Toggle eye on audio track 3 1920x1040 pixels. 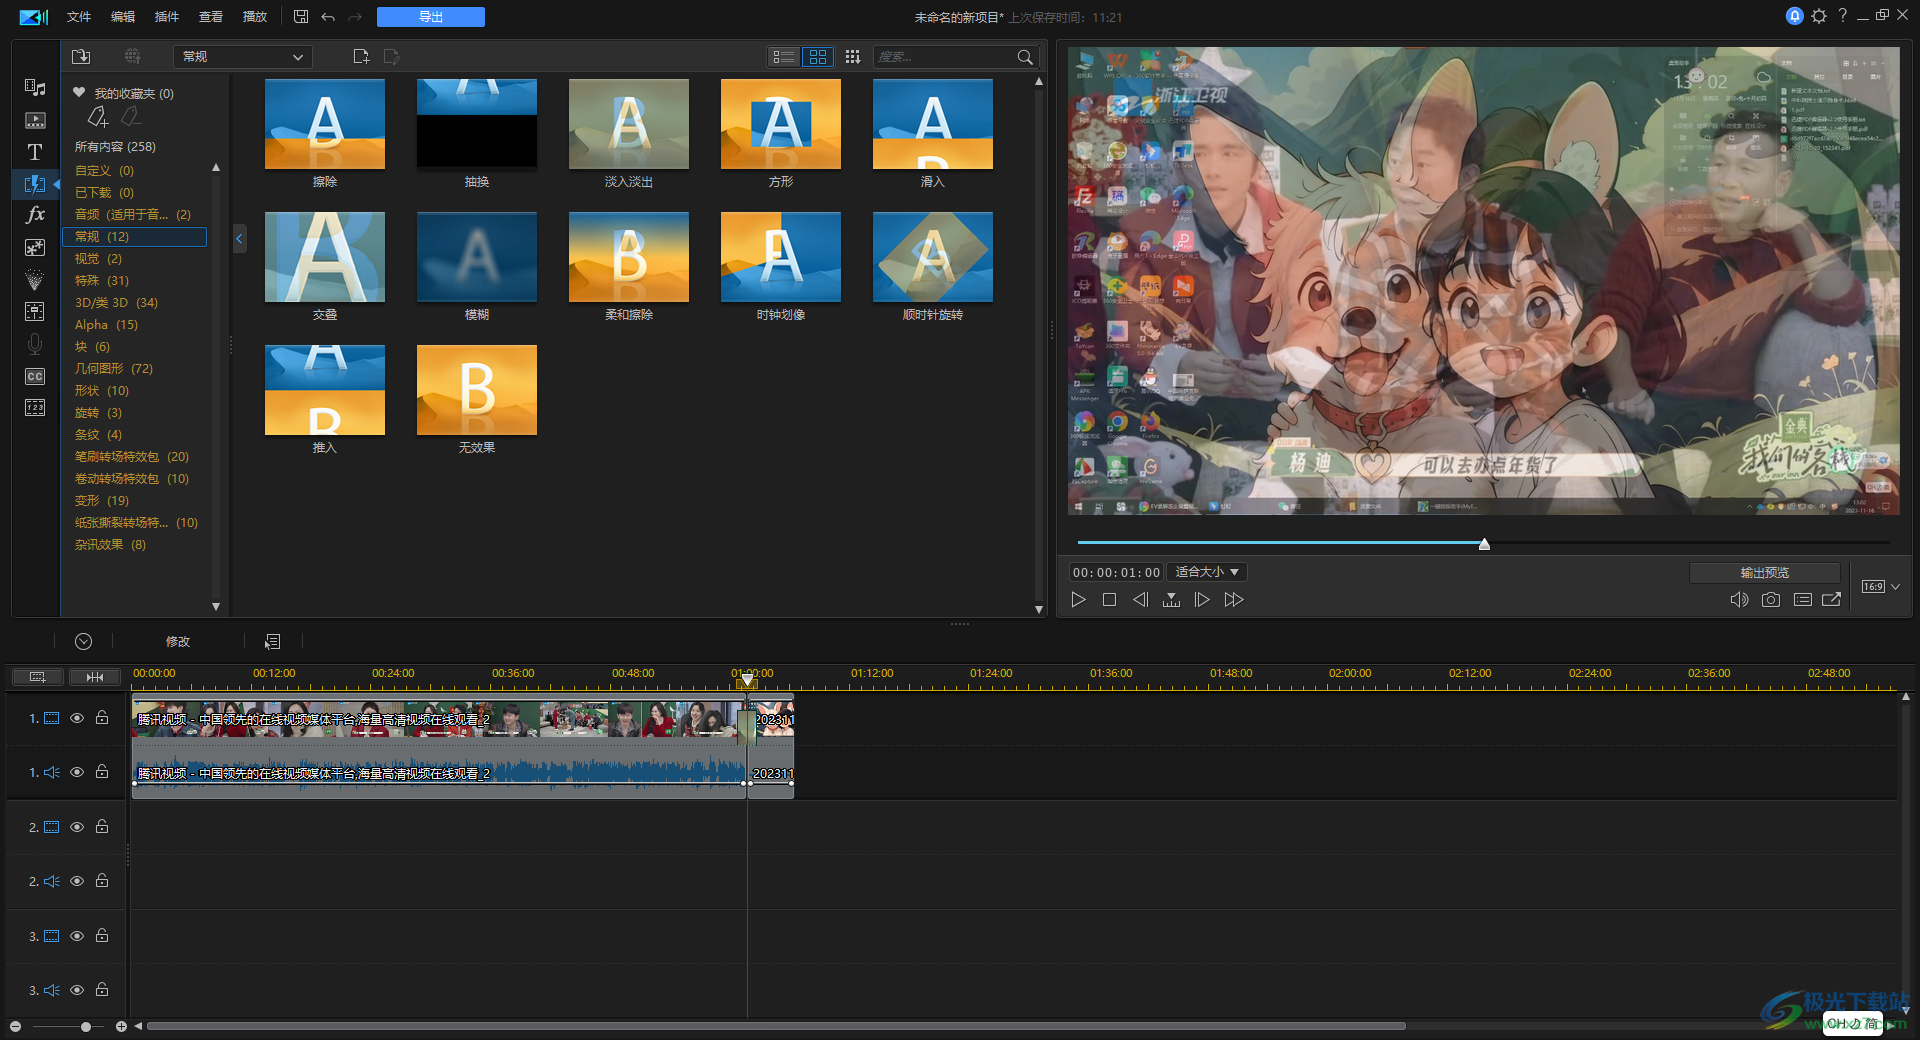coord(77,990)
